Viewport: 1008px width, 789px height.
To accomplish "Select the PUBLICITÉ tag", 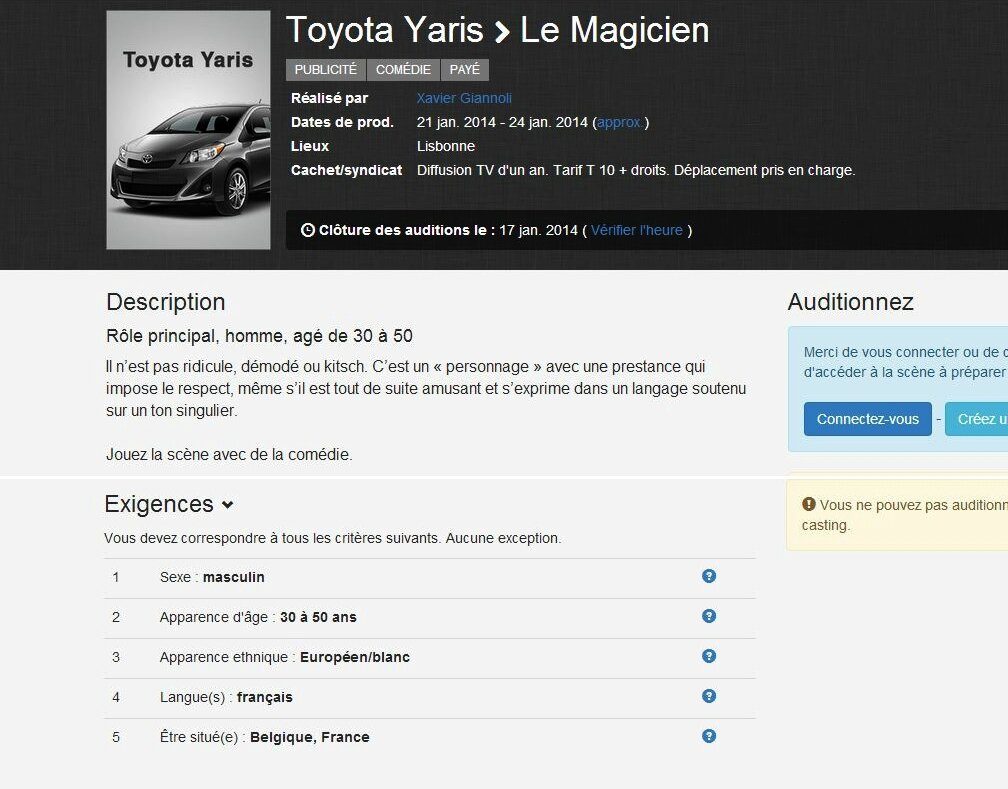I will [325, 70].
